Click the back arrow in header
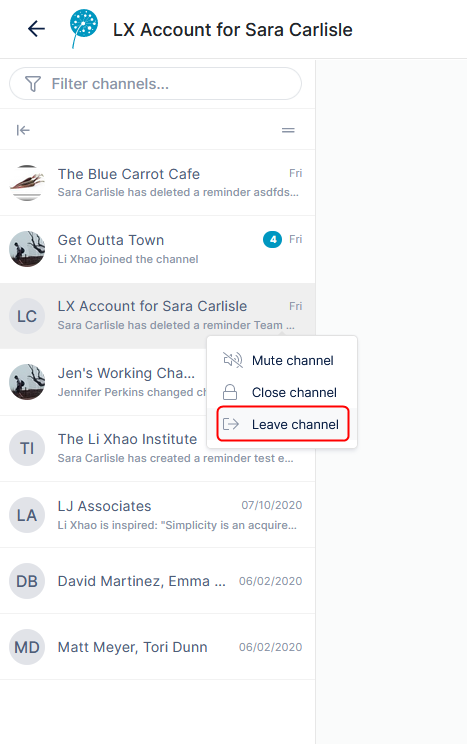This screenshot has height=744, width=467. click(x=36, y=29)
